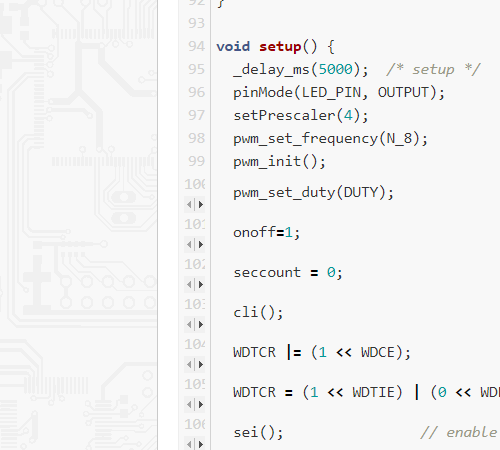
Task: Click the 'pinMode(LED_PIN, OUTPUT);' line
Action: (x=339, y=92)
